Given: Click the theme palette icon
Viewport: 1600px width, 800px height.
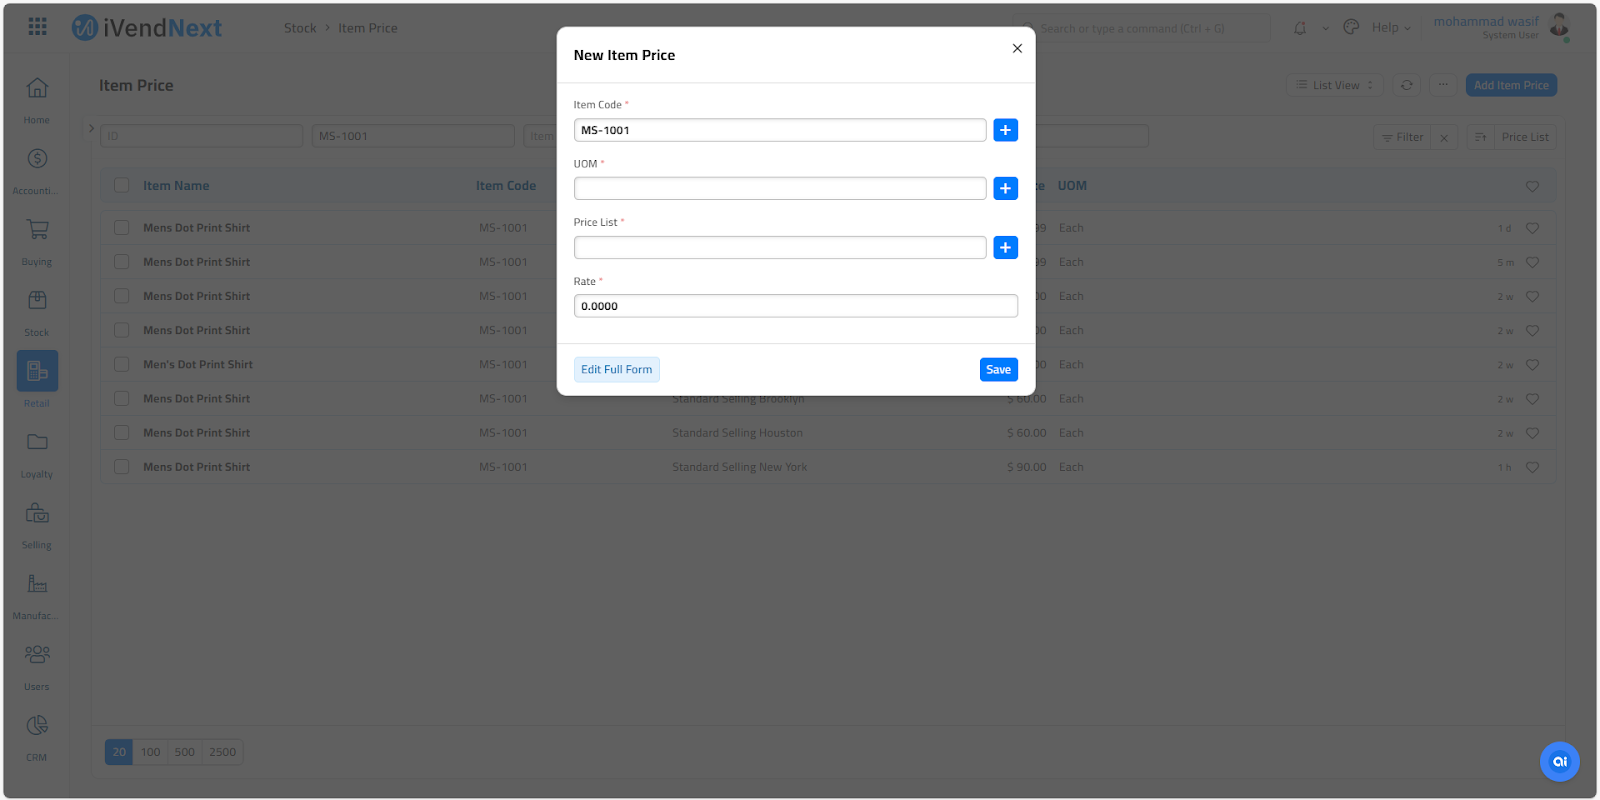Looking at the screenshot, I should [x=1351, y=27].
